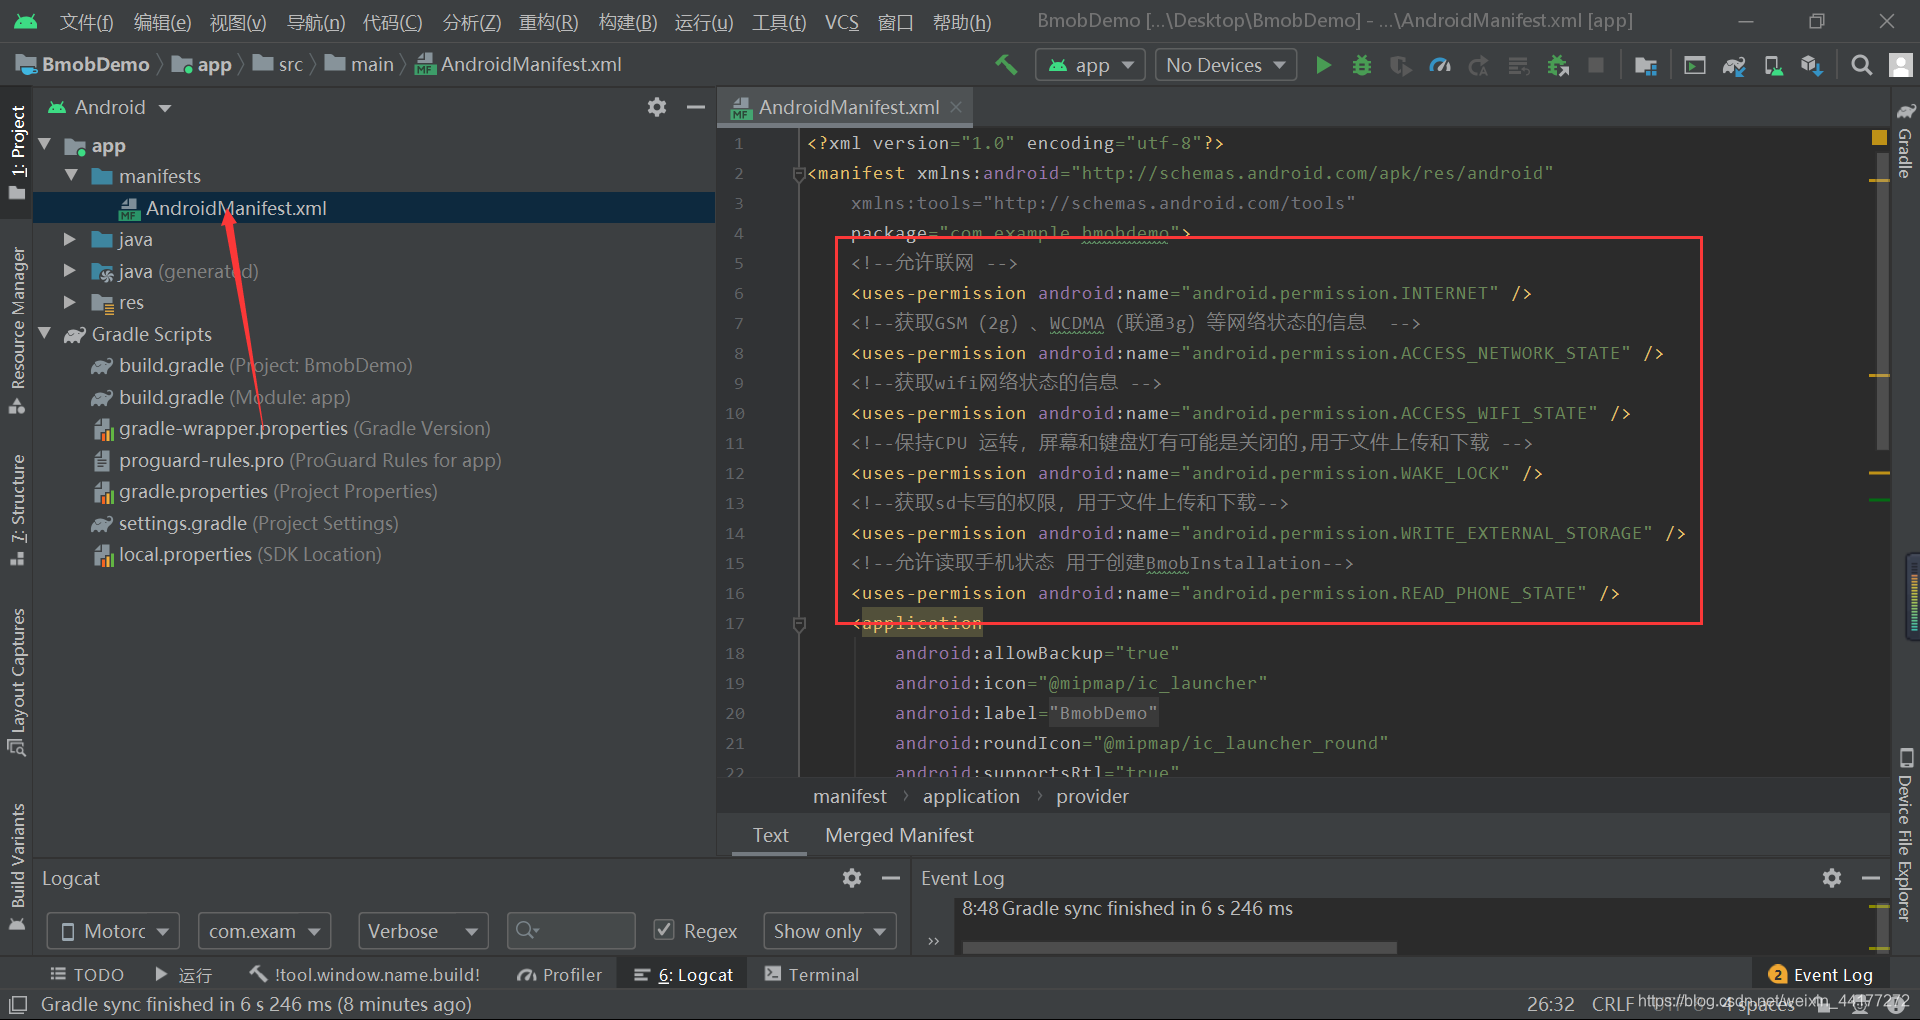Click Search Everywhere magnifier icon
The image size is (1920, 1020).
click(1861, 65)
